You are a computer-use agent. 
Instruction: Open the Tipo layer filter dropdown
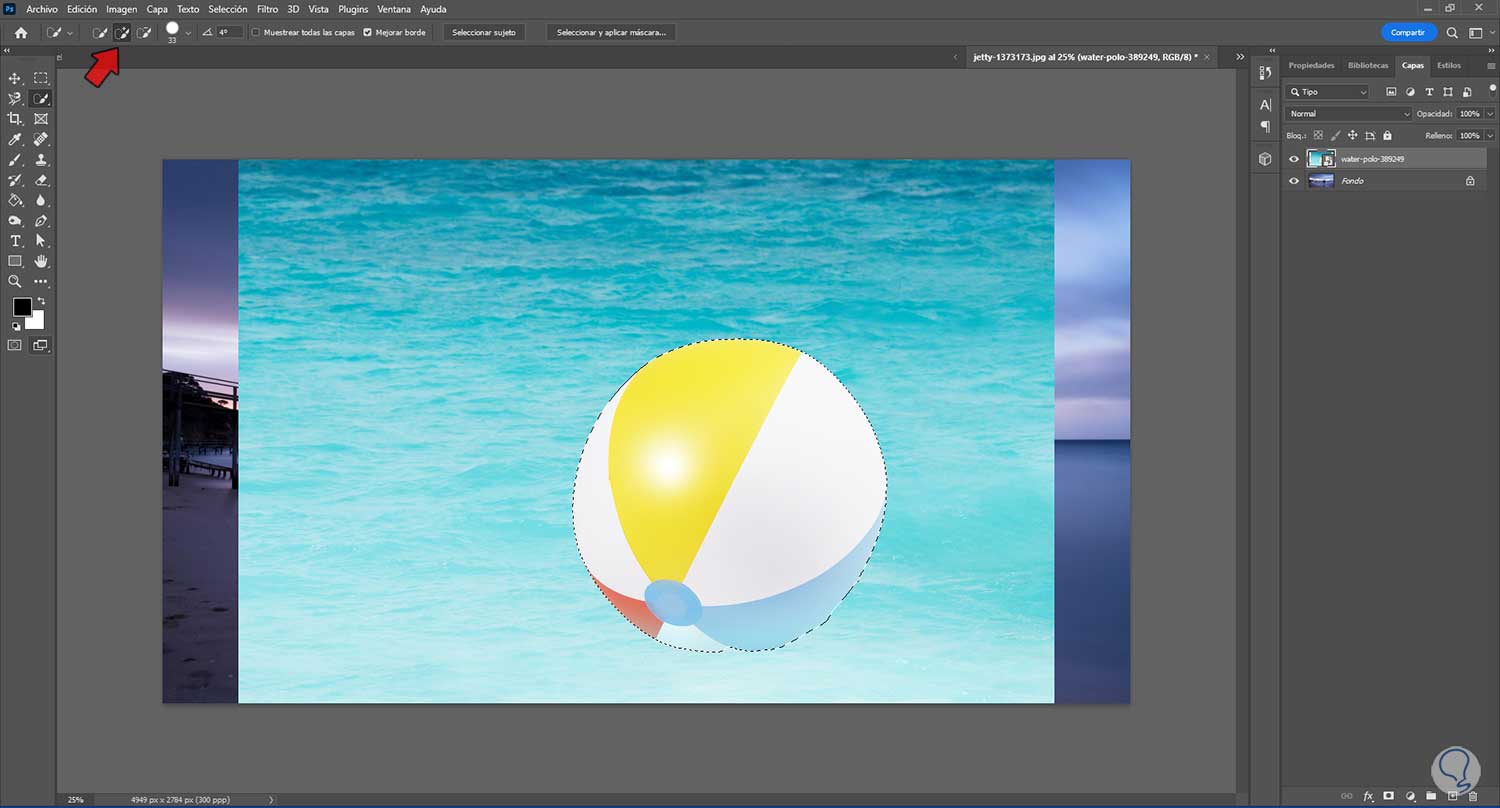[1328, 92]
